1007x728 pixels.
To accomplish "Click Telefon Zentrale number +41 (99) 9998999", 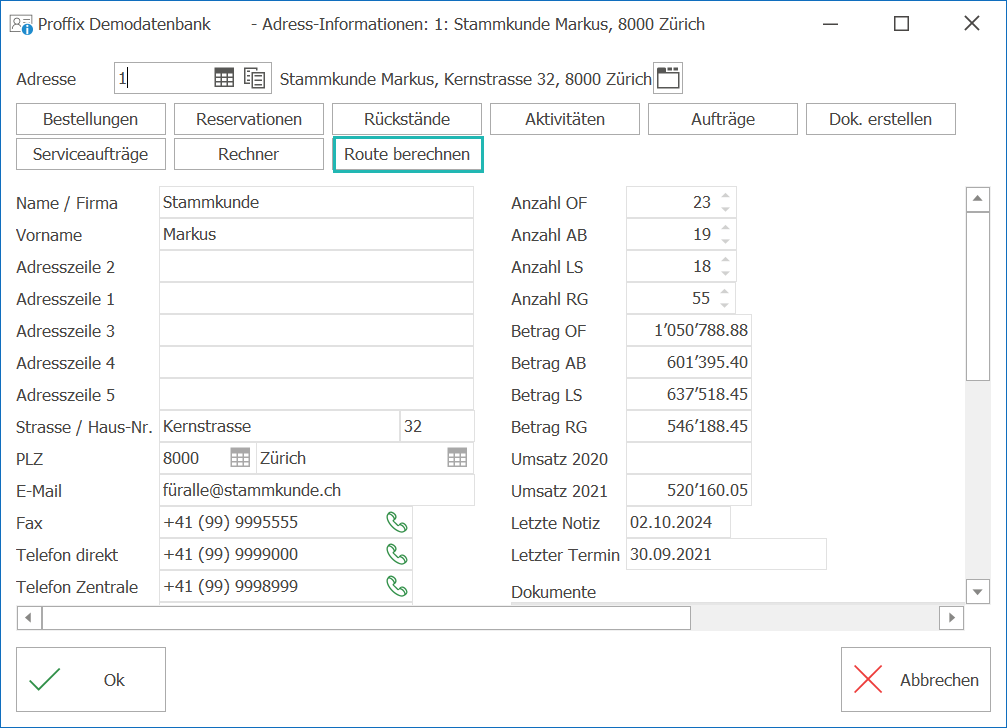I will coord(231,586).
